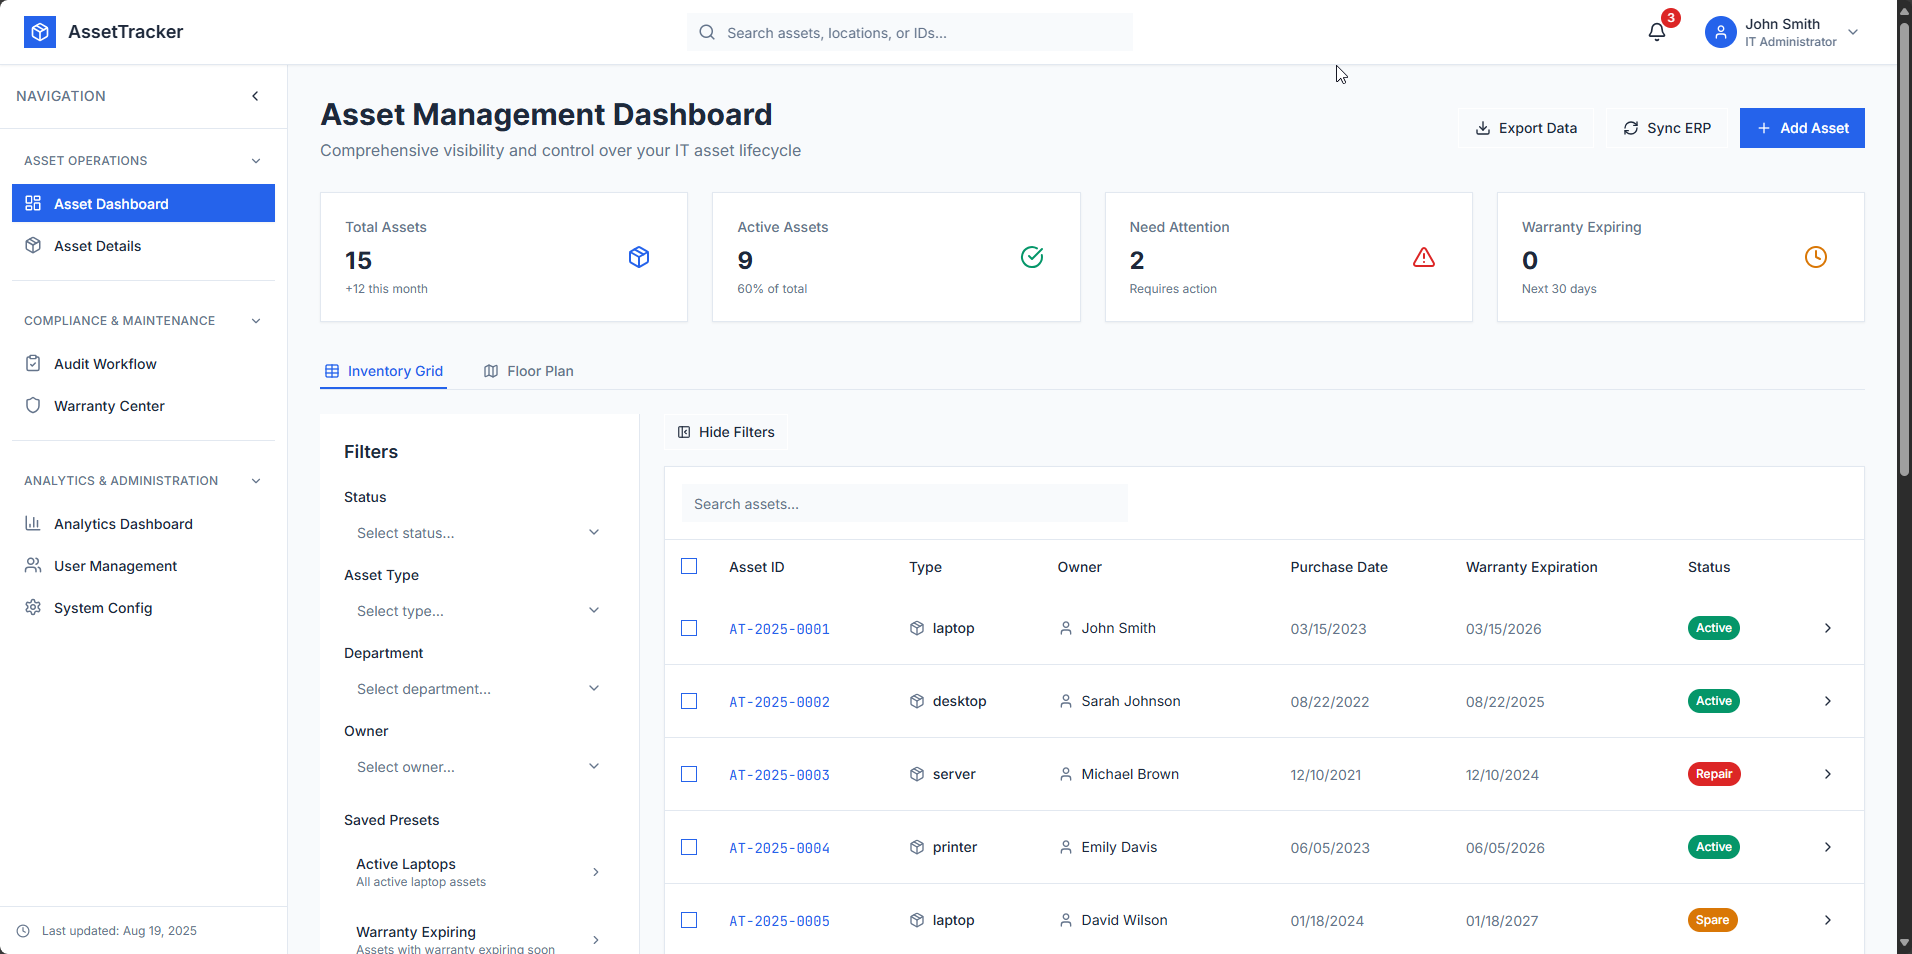Open Warranty Center from the sidebar
This screenshot has height=954, width=1912.
pos(143,406)
